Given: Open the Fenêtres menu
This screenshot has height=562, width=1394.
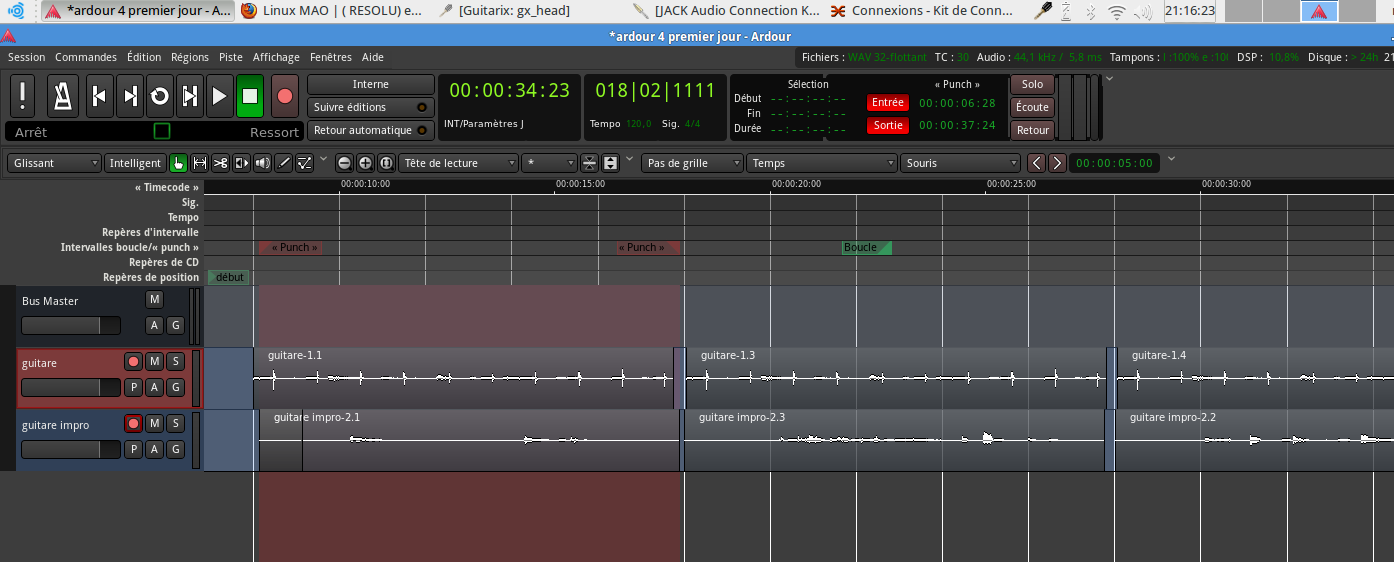Looking at the screenshot, I should click(330, 57).
